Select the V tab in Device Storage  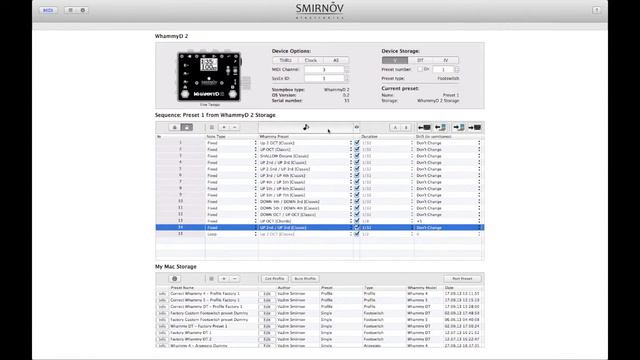tap(395, 60)
